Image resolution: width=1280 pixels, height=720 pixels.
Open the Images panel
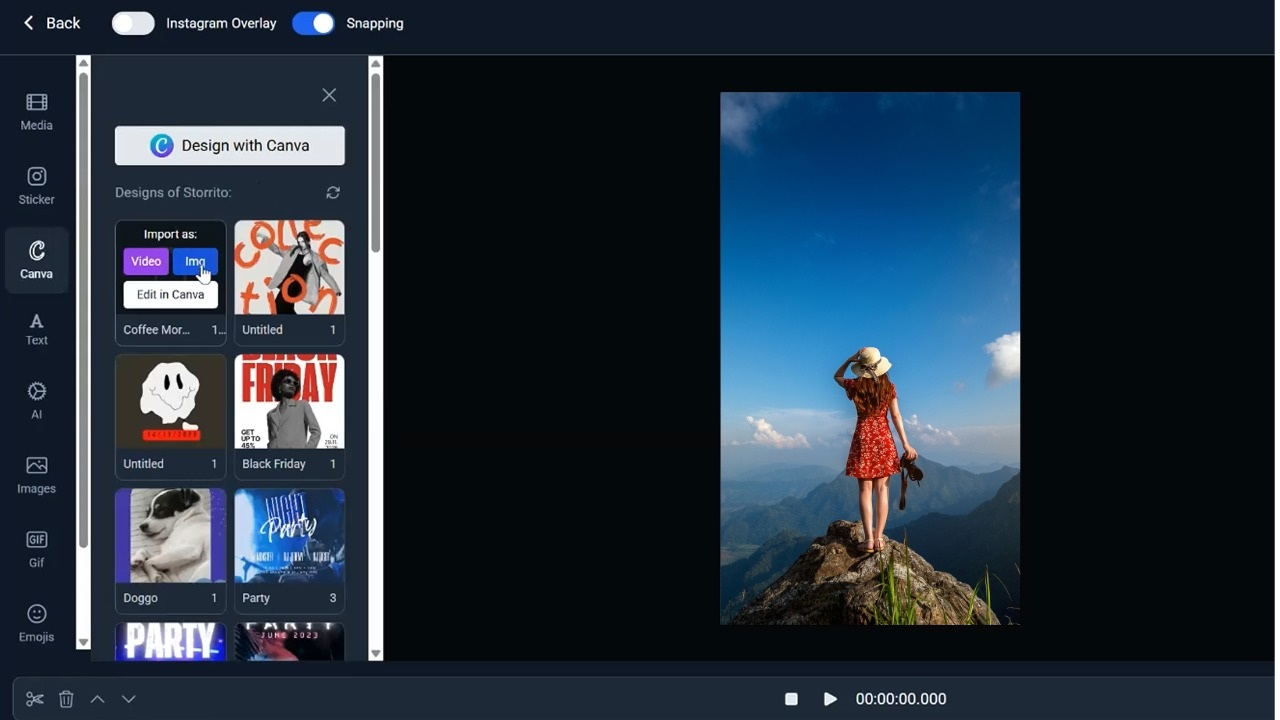coord(37,475)
